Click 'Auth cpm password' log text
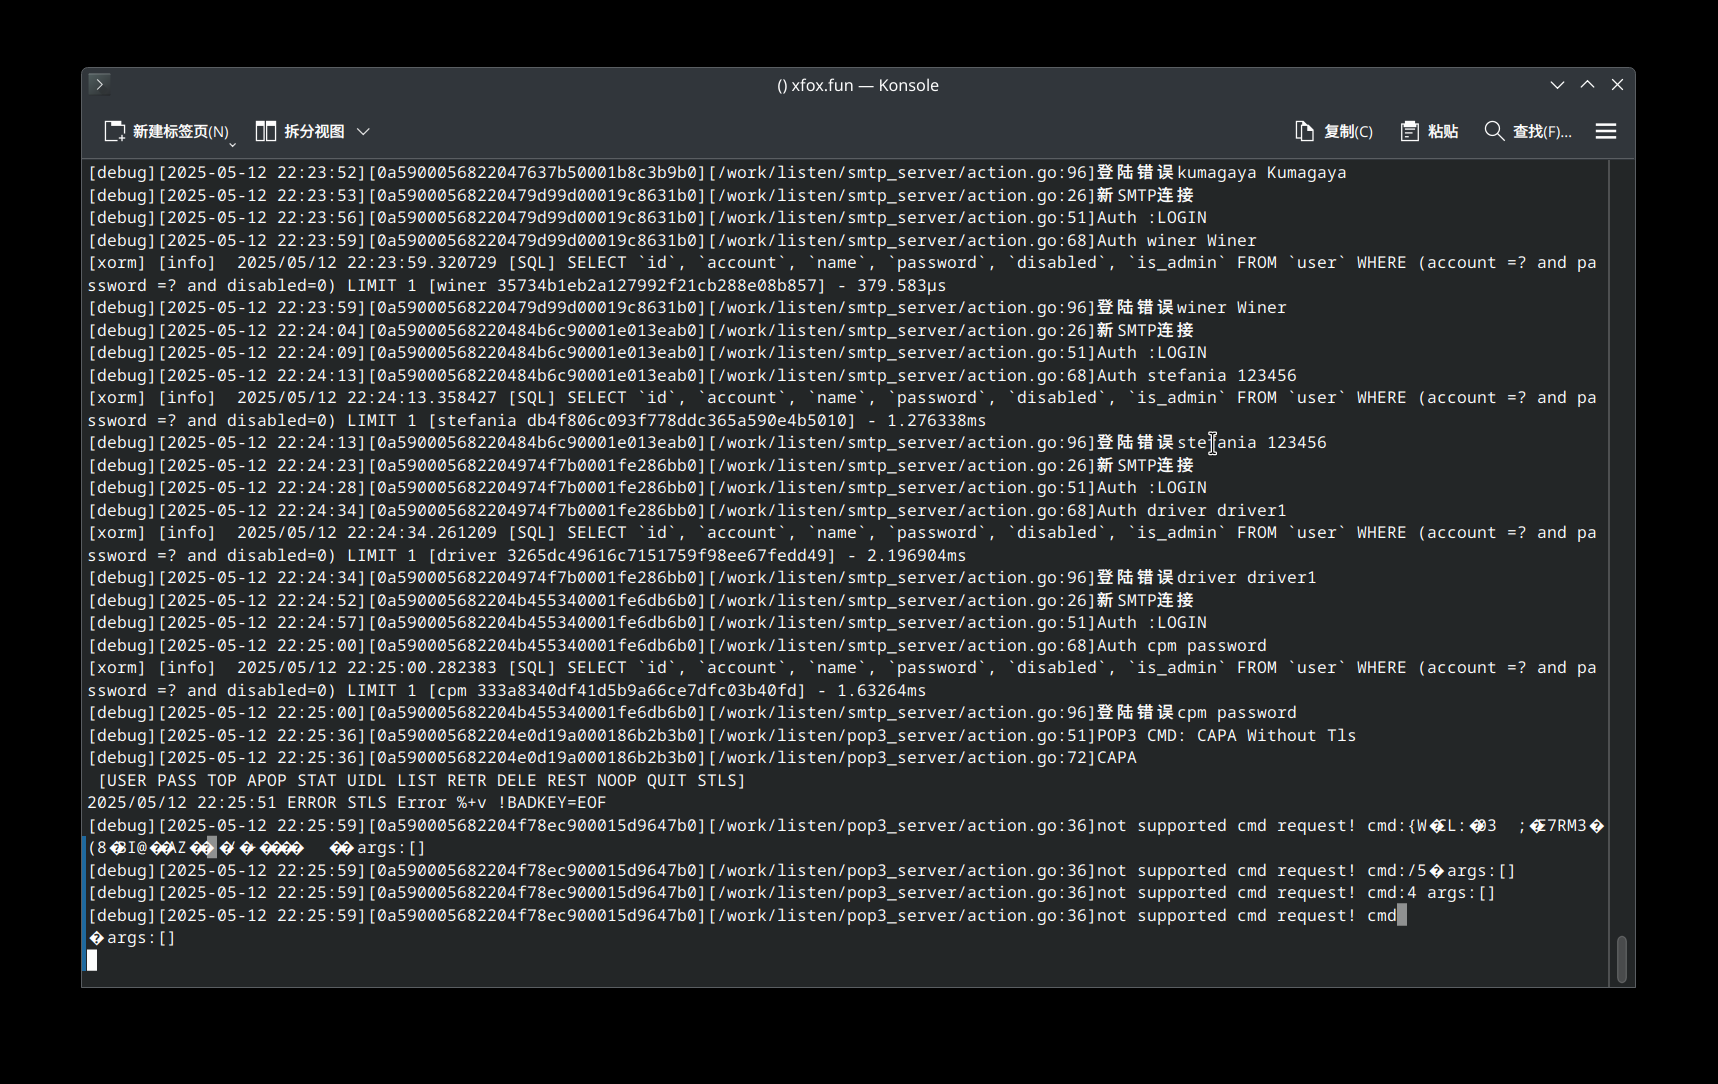The width and height of the screenshot is (1718, 1084). point(1182,645)
